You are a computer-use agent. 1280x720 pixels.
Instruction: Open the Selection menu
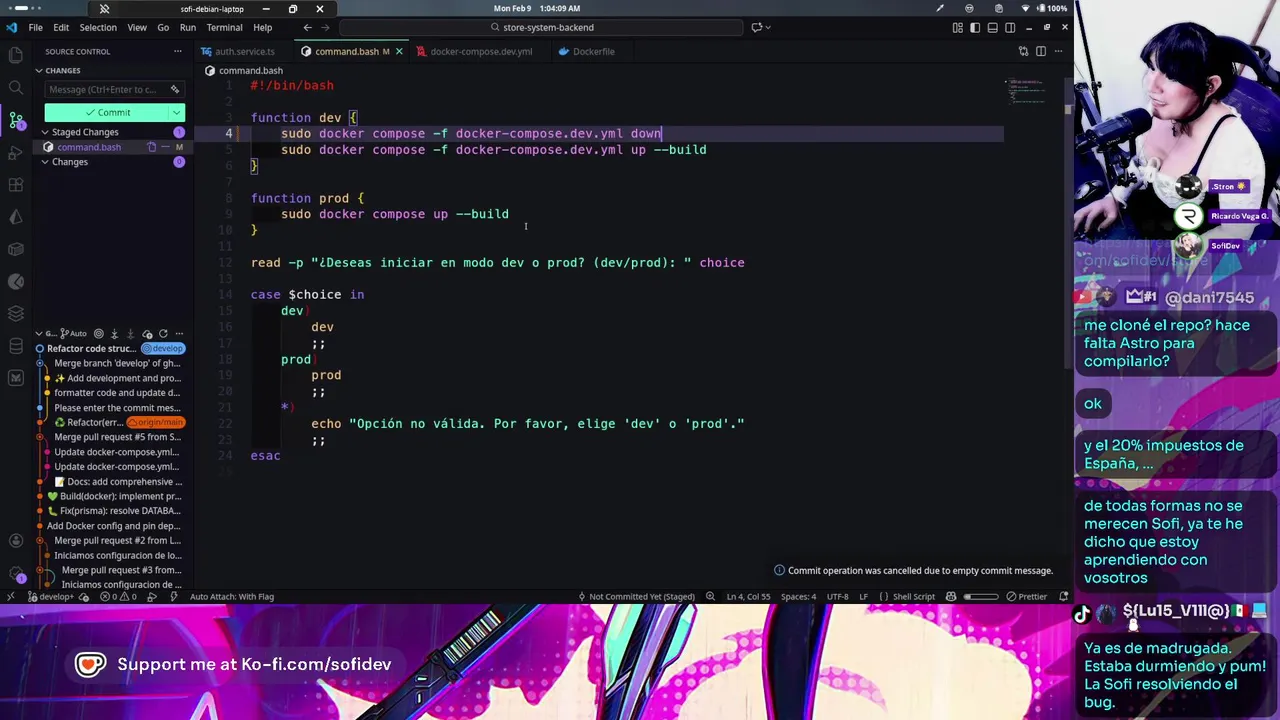(x=98, y=27)
